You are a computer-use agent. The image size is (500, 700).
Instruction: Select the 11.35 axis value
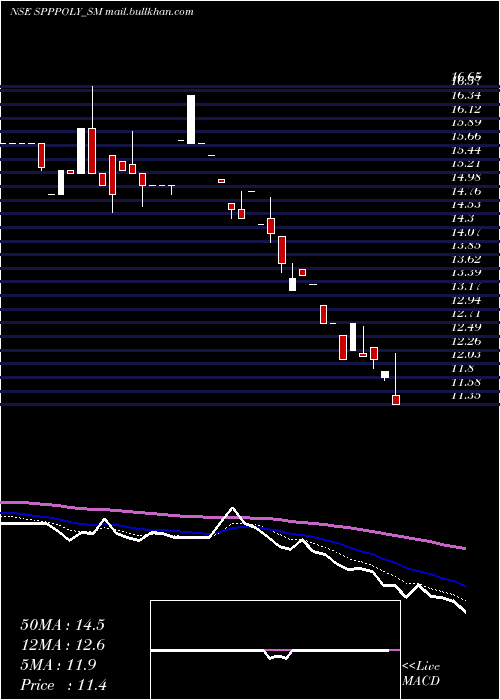pos(466,396)
